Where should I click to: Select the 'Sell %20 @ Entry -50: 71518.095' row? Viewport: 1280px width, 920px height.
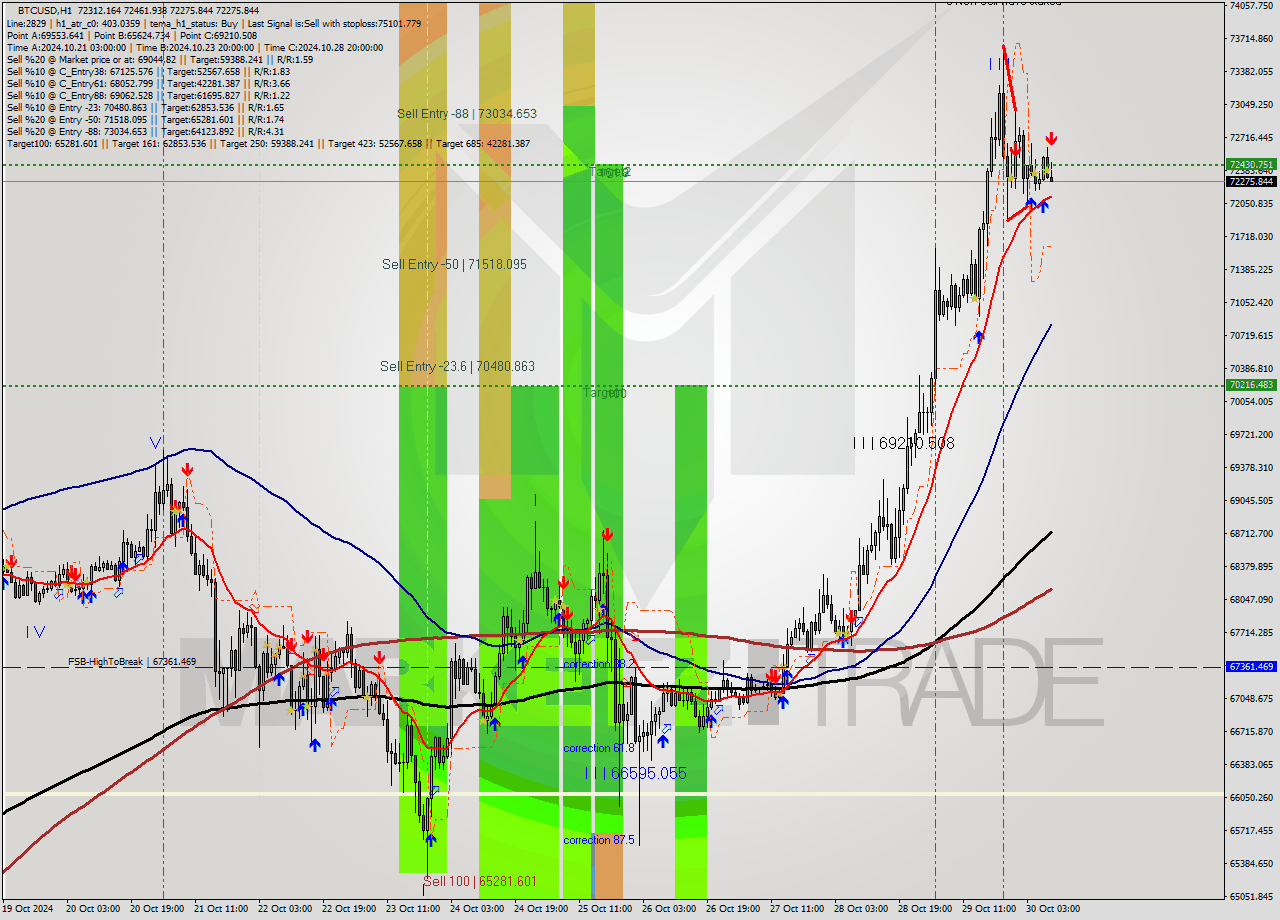pos(145,119)
